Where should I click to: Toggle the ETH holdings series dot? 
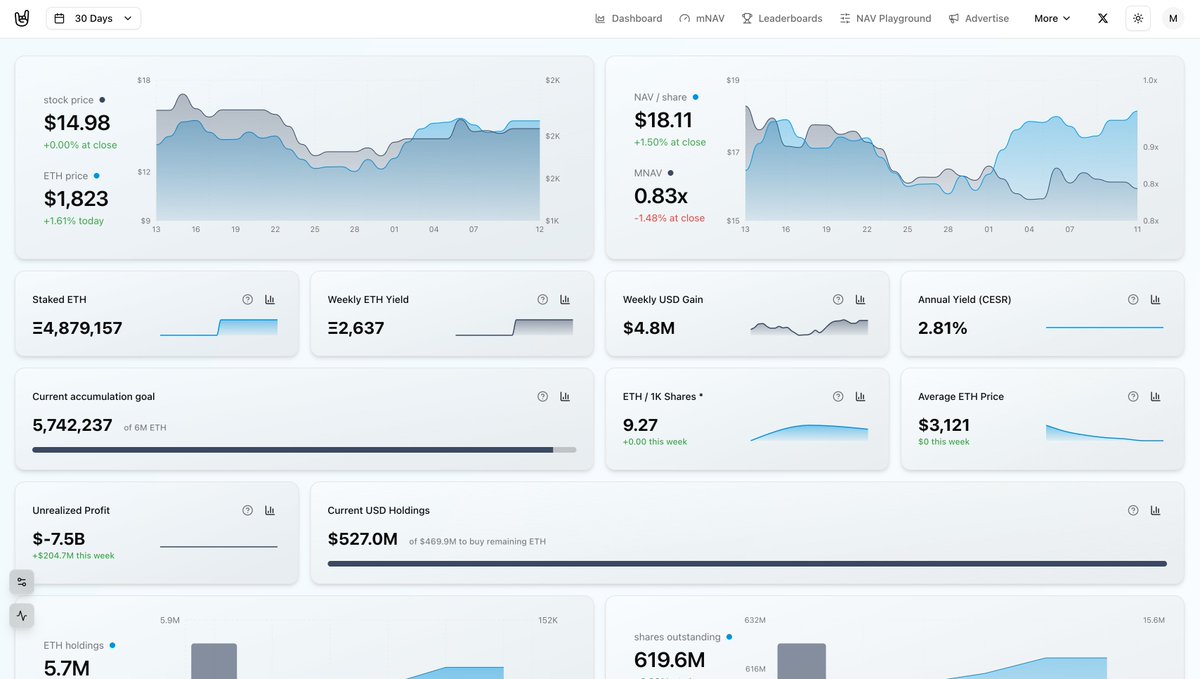pos(112,646)
